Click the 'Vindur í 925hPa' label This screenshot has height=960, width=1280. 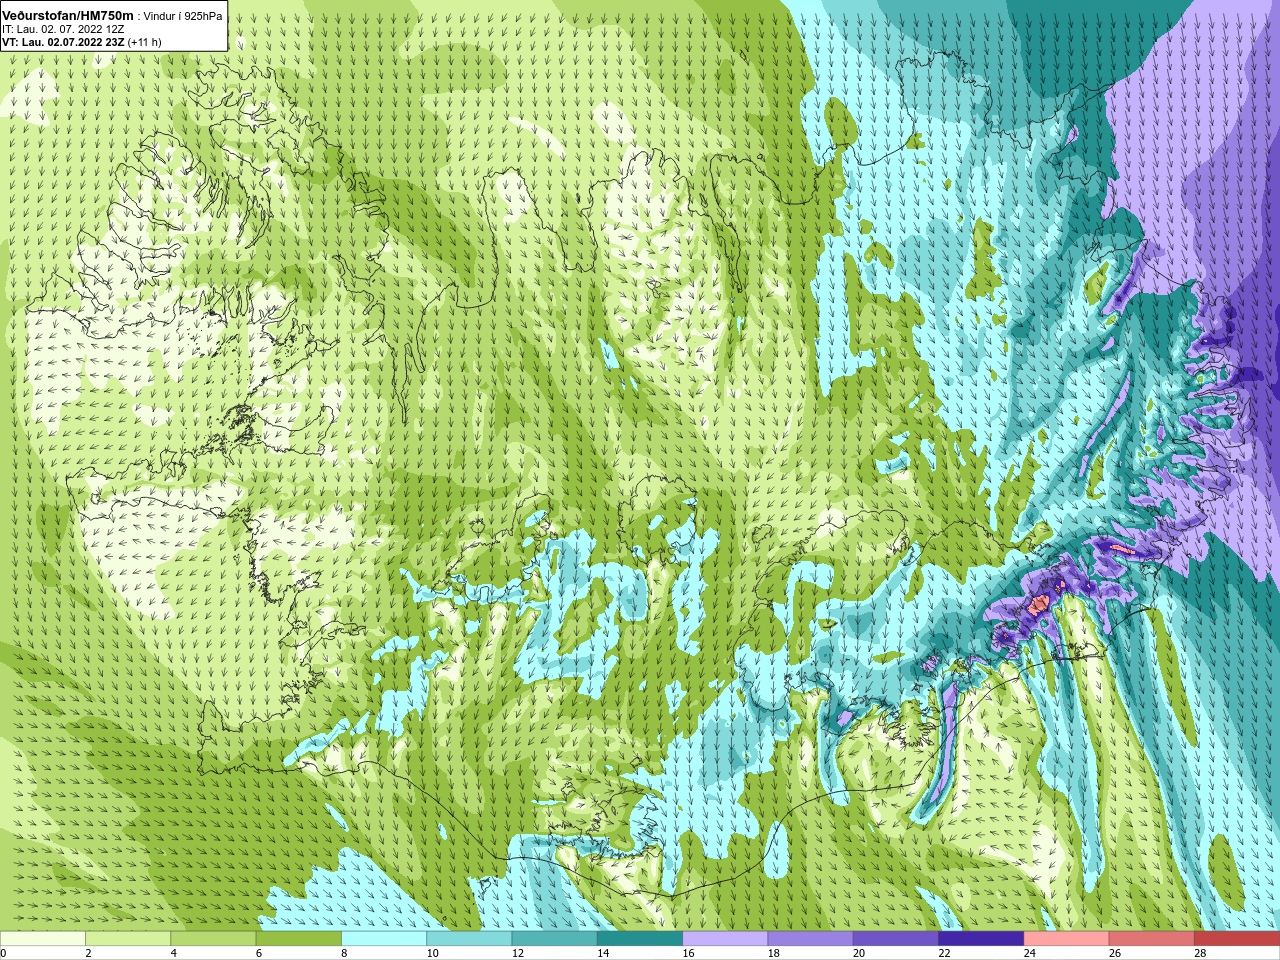click(x=183, y=16)
